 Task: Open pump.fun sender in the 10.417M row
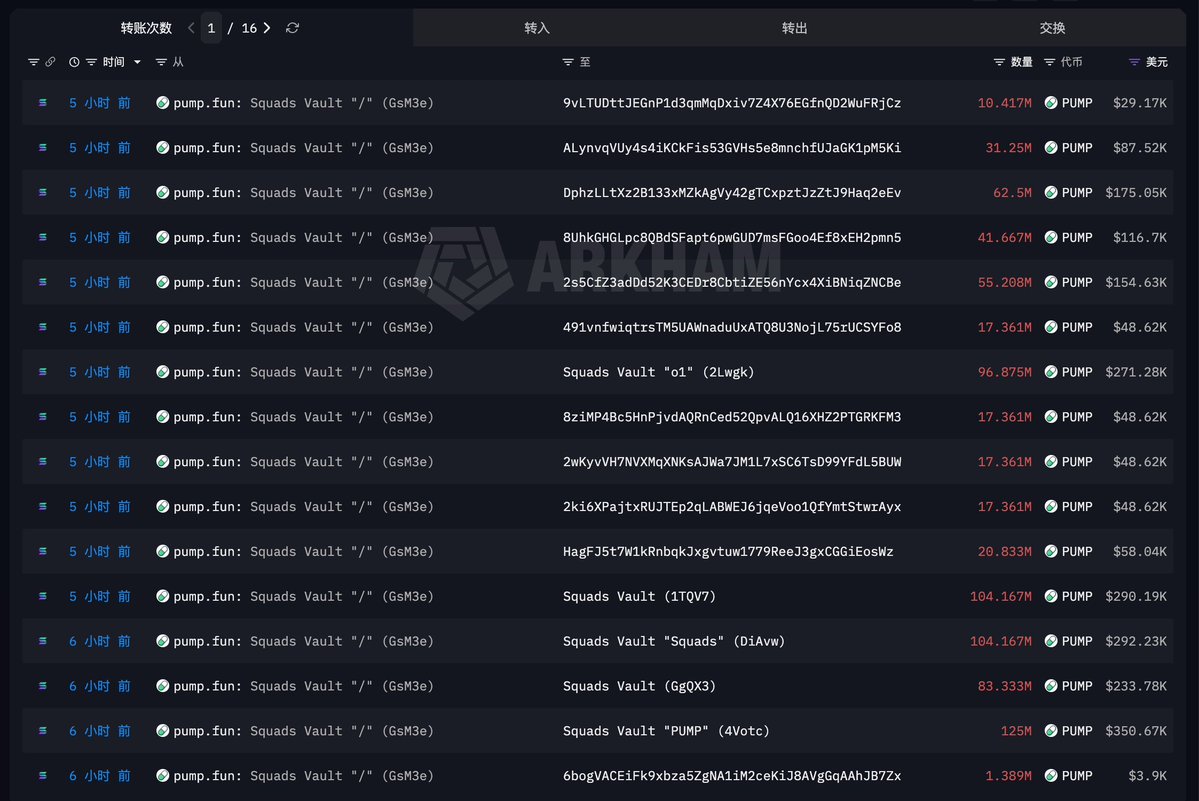(x=304, y=102)
